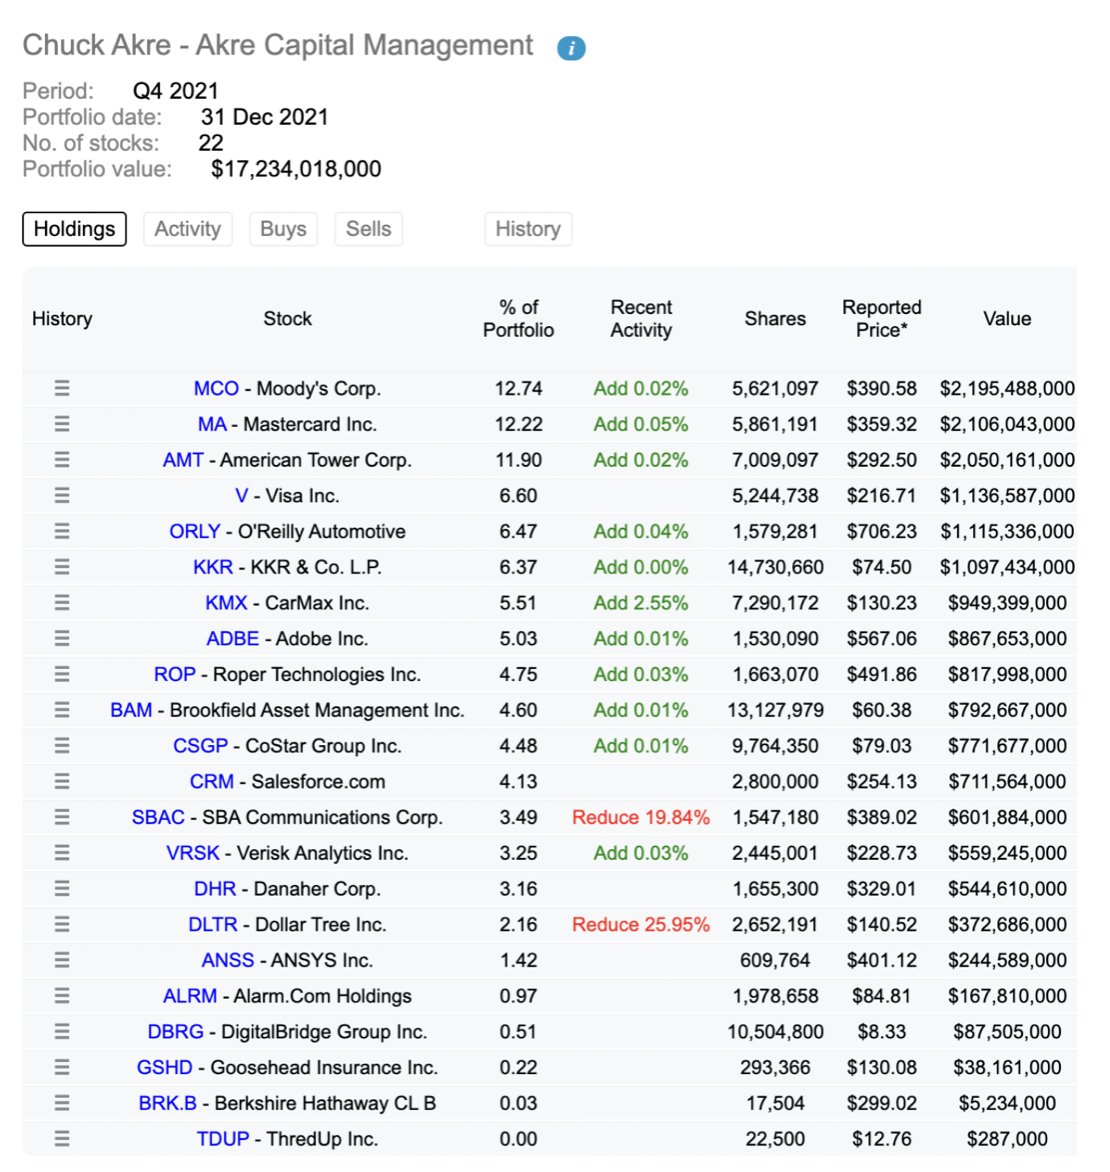Open history icon for ThredUp Inc. row
The width and height of the screenshot is (1110, 1172).
click(x=62, y=1138)
